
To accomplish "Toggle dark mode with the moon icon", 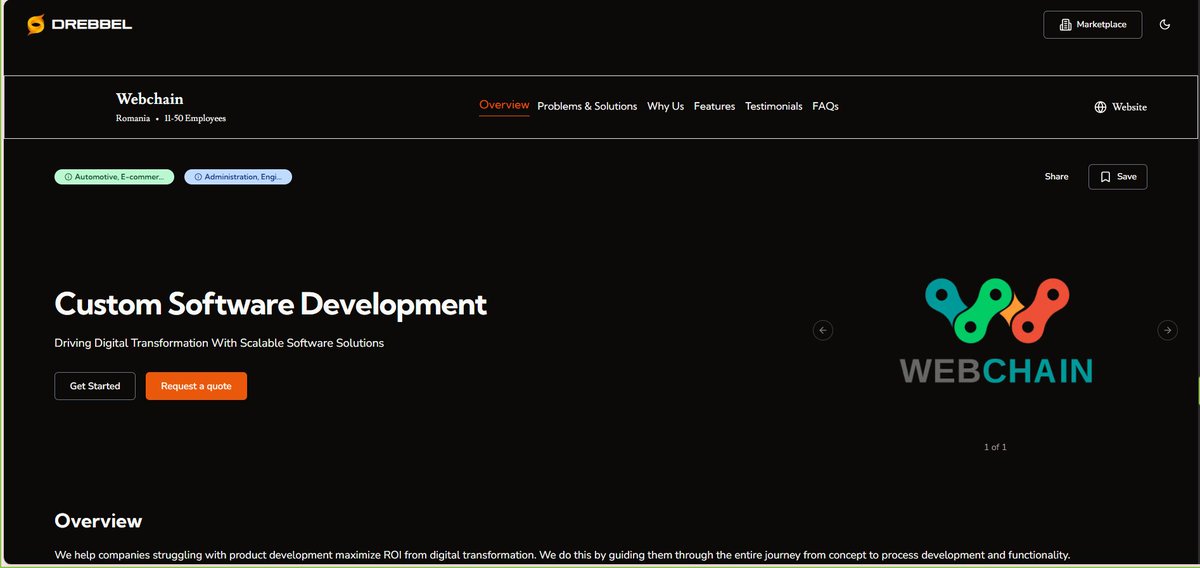I will pos(1164,24).
